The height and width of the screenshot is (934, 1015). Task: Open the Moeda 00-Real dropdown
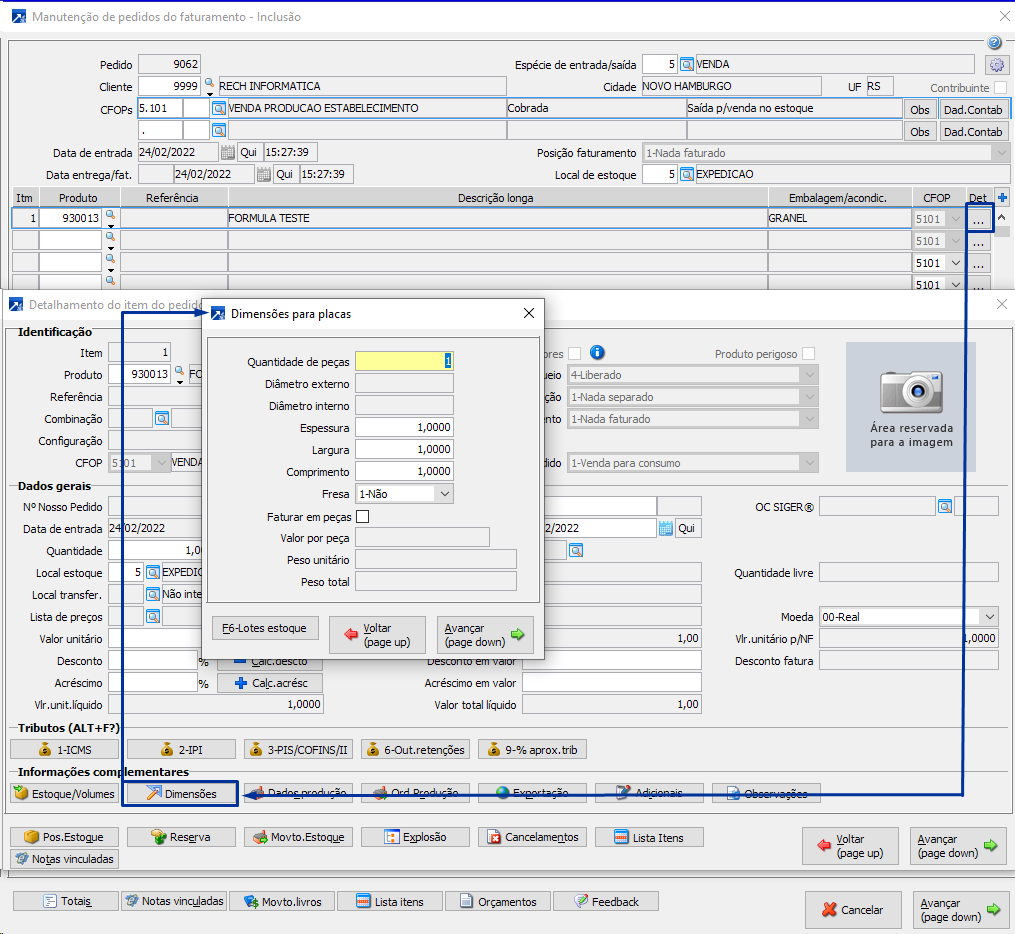point(989,617)
